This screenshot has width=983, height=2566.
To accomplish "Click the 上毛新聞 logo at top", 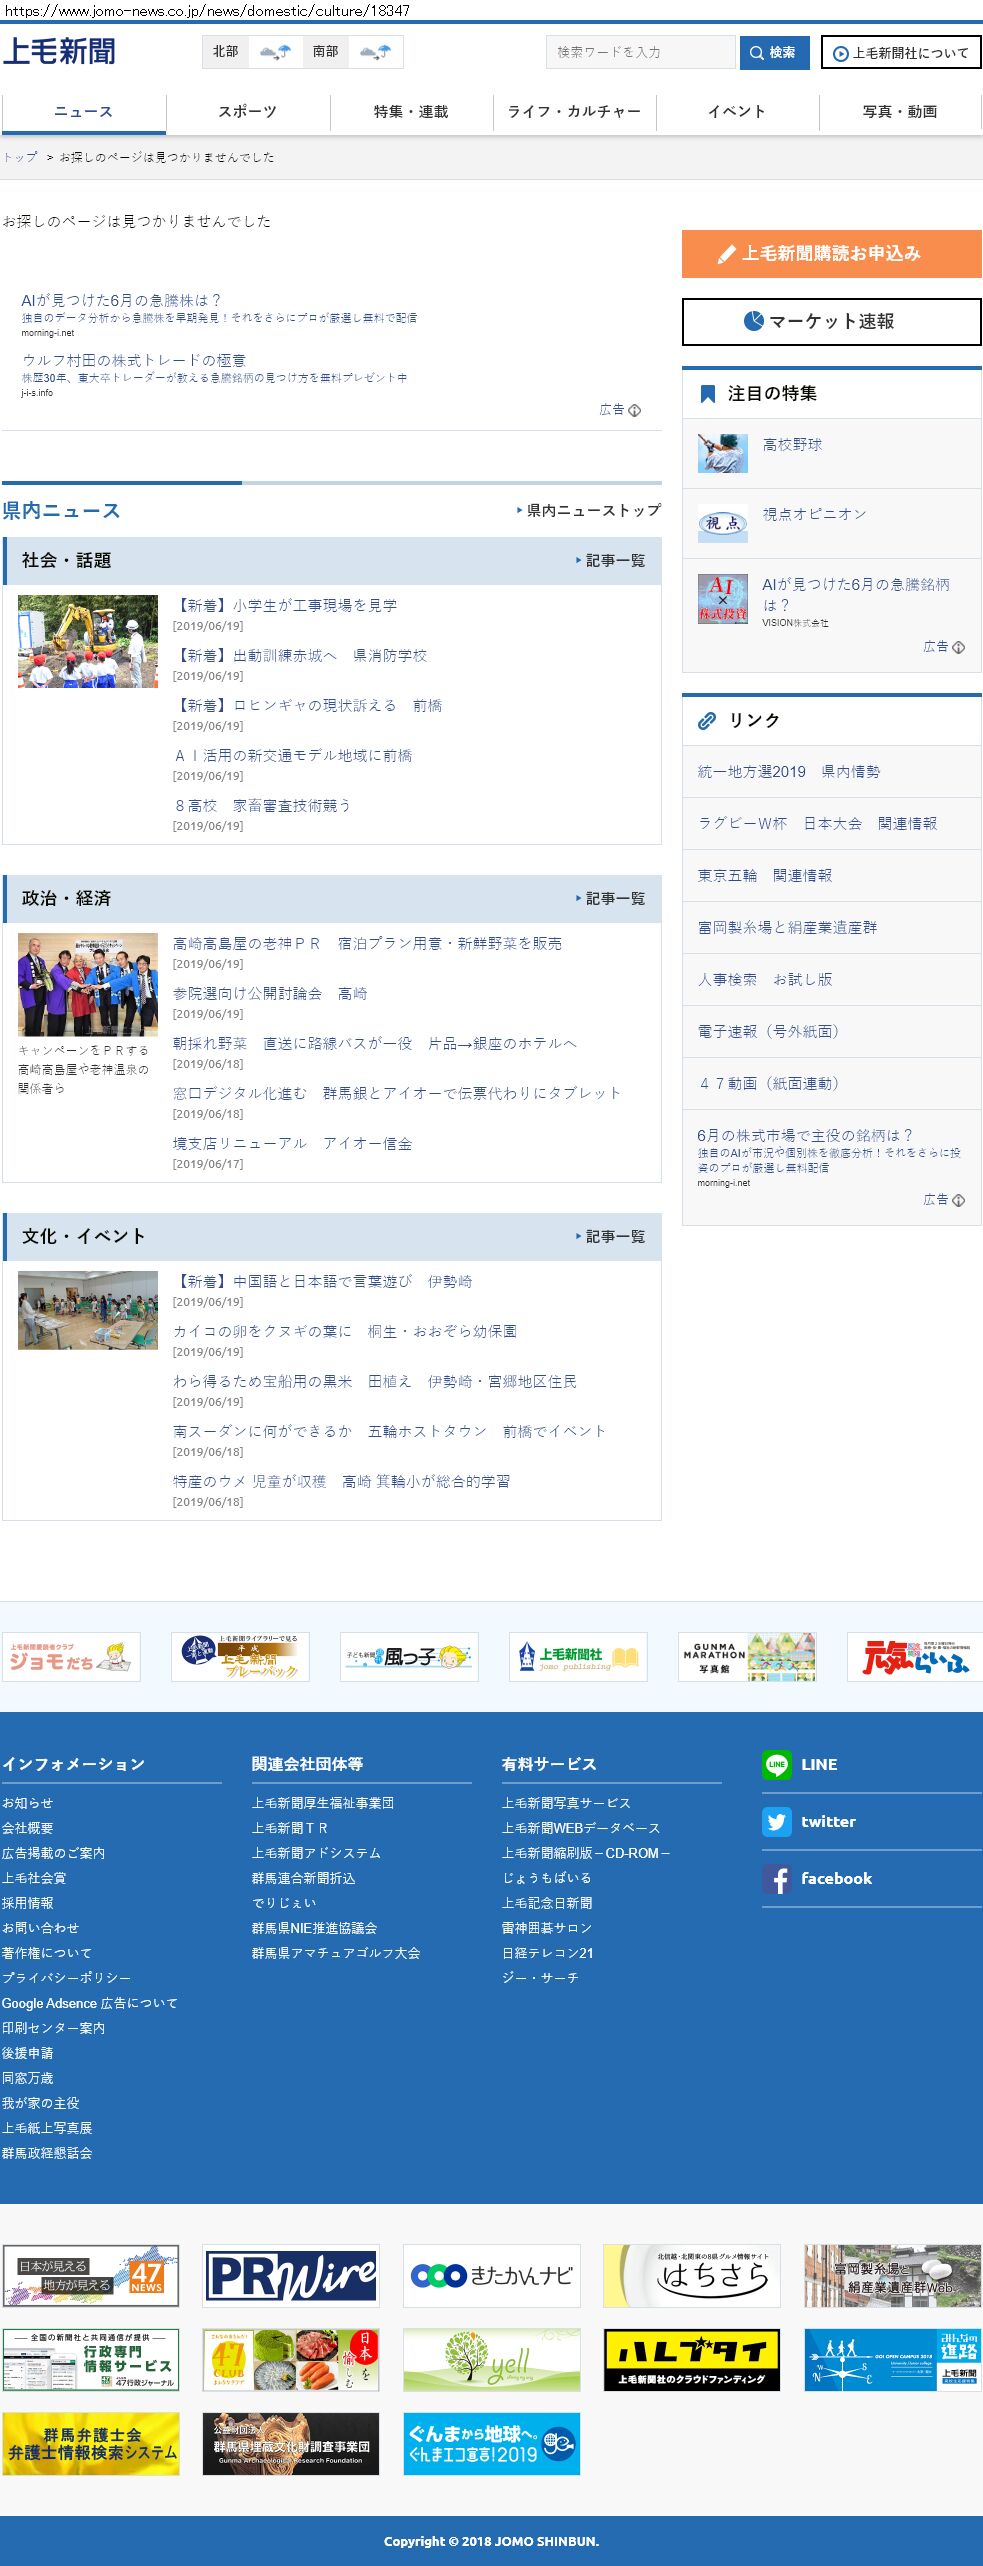I will tap(59, 52).
